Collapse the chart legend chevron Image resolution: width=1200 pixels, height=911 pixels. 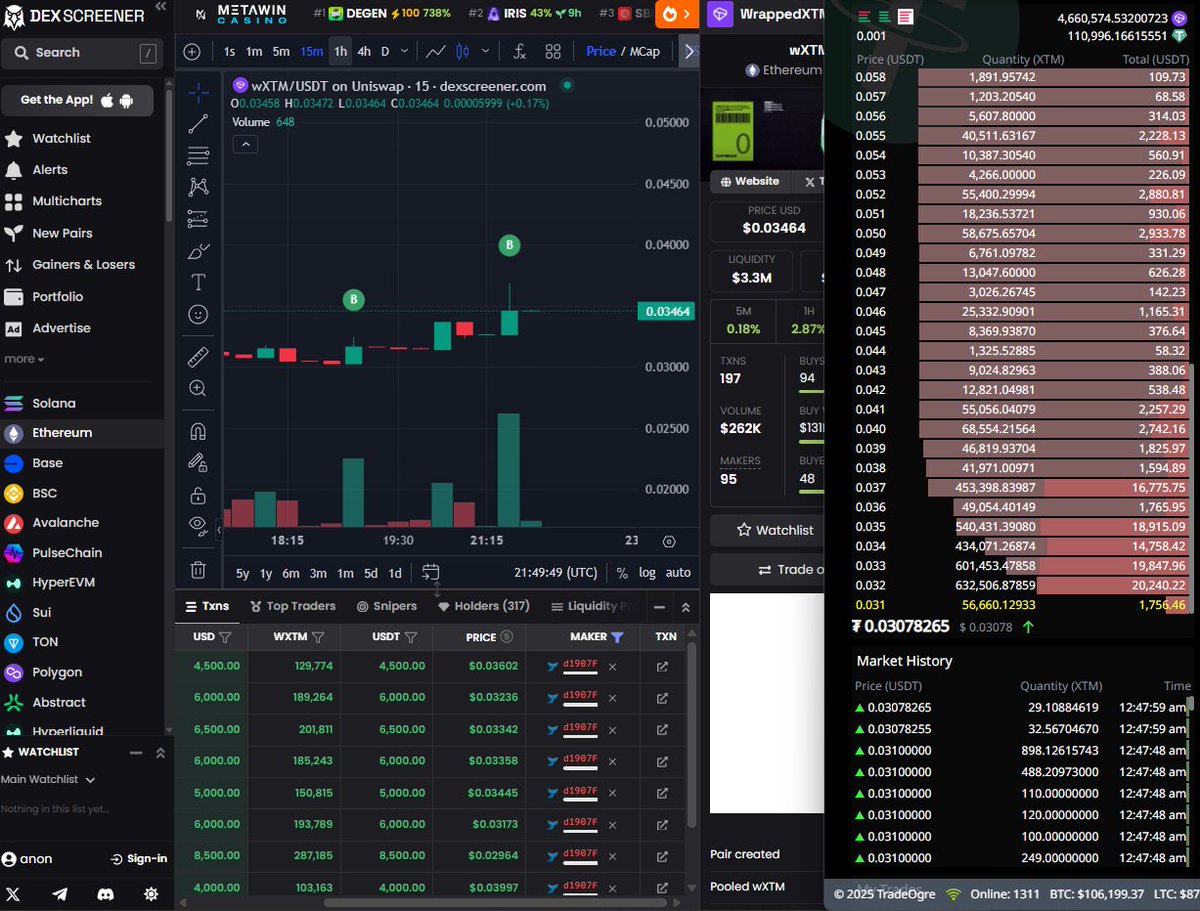[245, 144]
